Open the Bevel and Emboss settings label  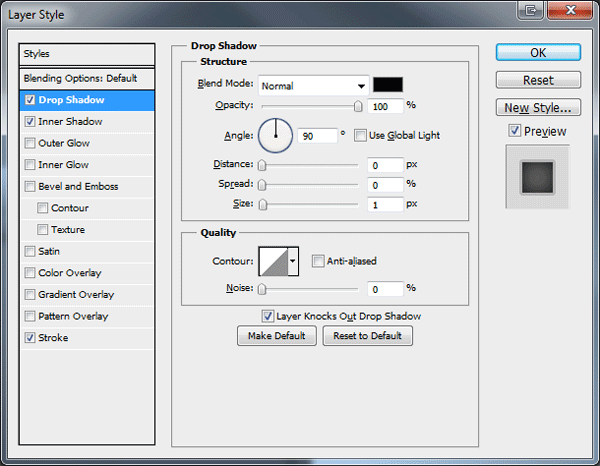click(x=78, y=186)
